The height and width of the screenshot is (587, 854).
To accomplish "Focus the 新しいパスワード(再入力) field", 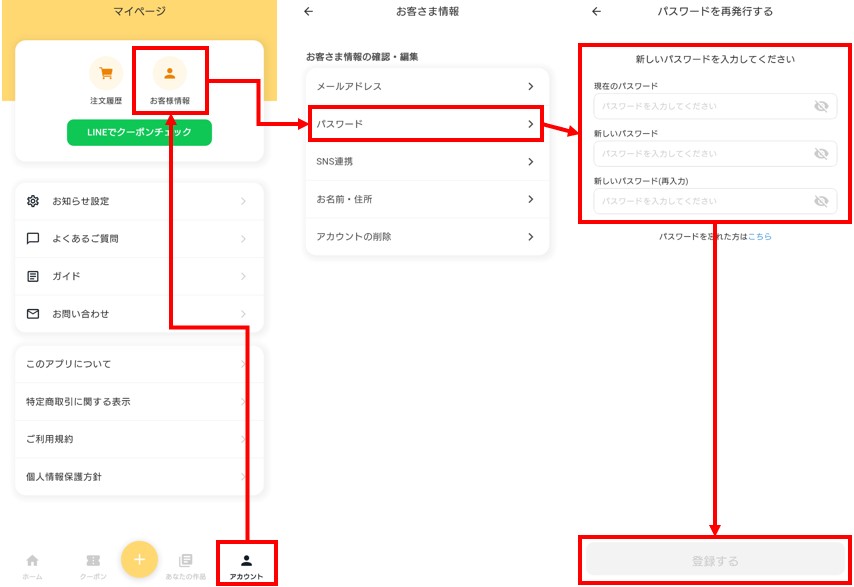I will pos(715,201).
